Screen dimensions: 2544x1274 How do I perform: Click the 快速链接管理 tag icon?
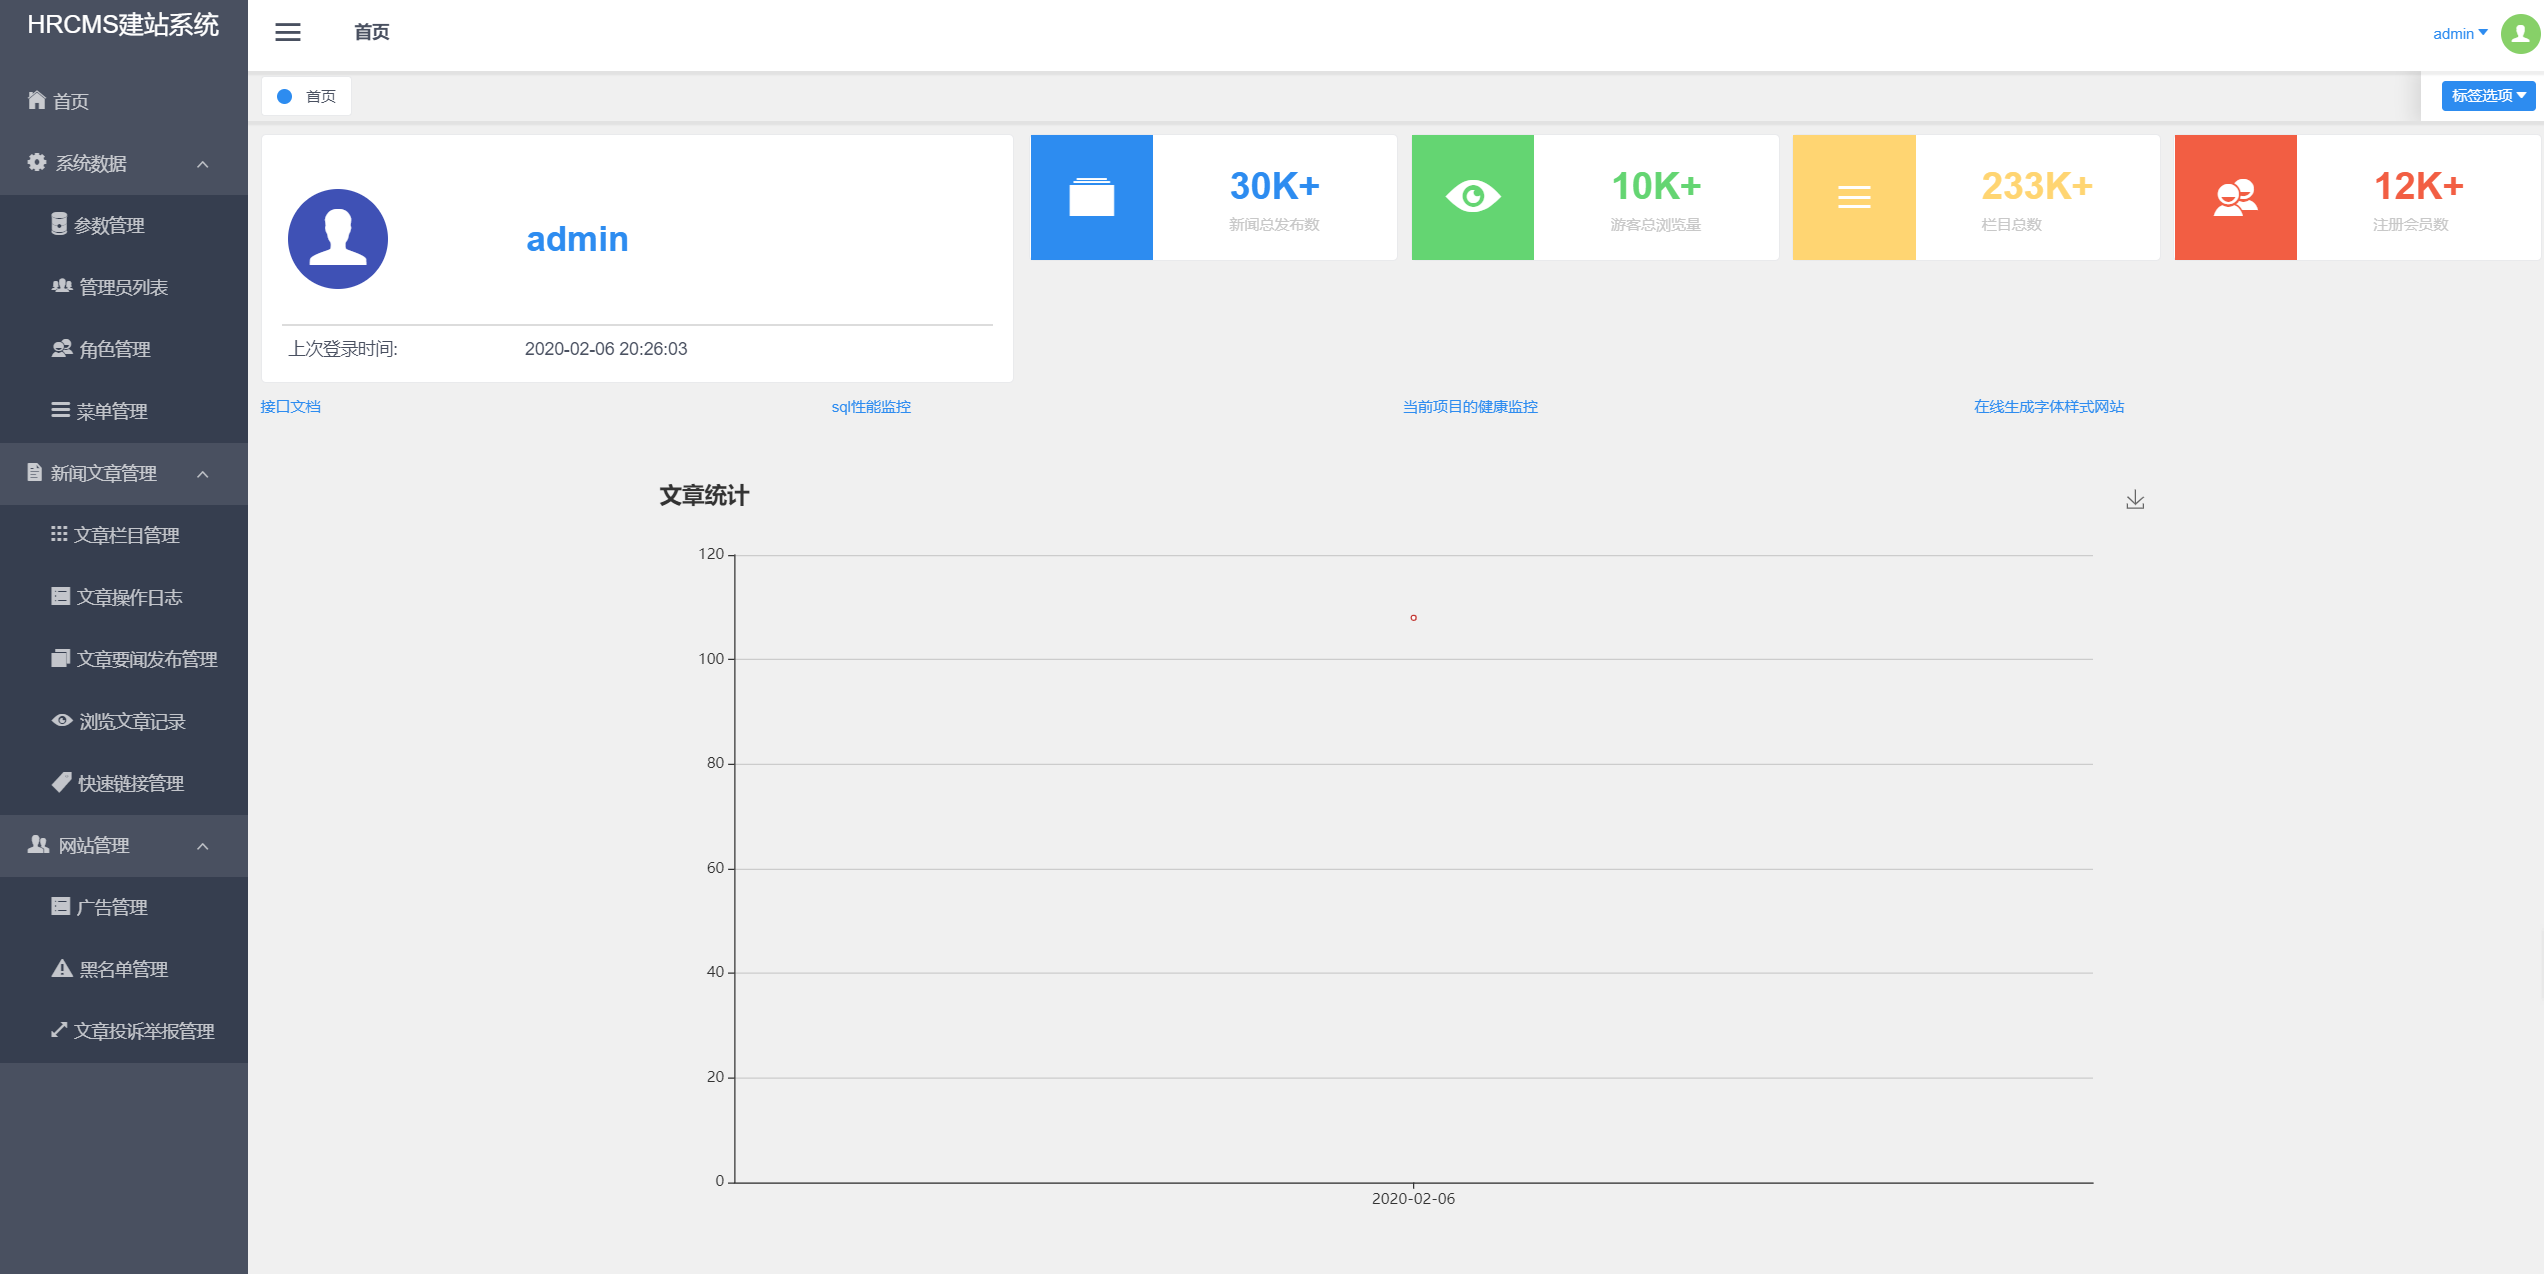tap(61, 783)
